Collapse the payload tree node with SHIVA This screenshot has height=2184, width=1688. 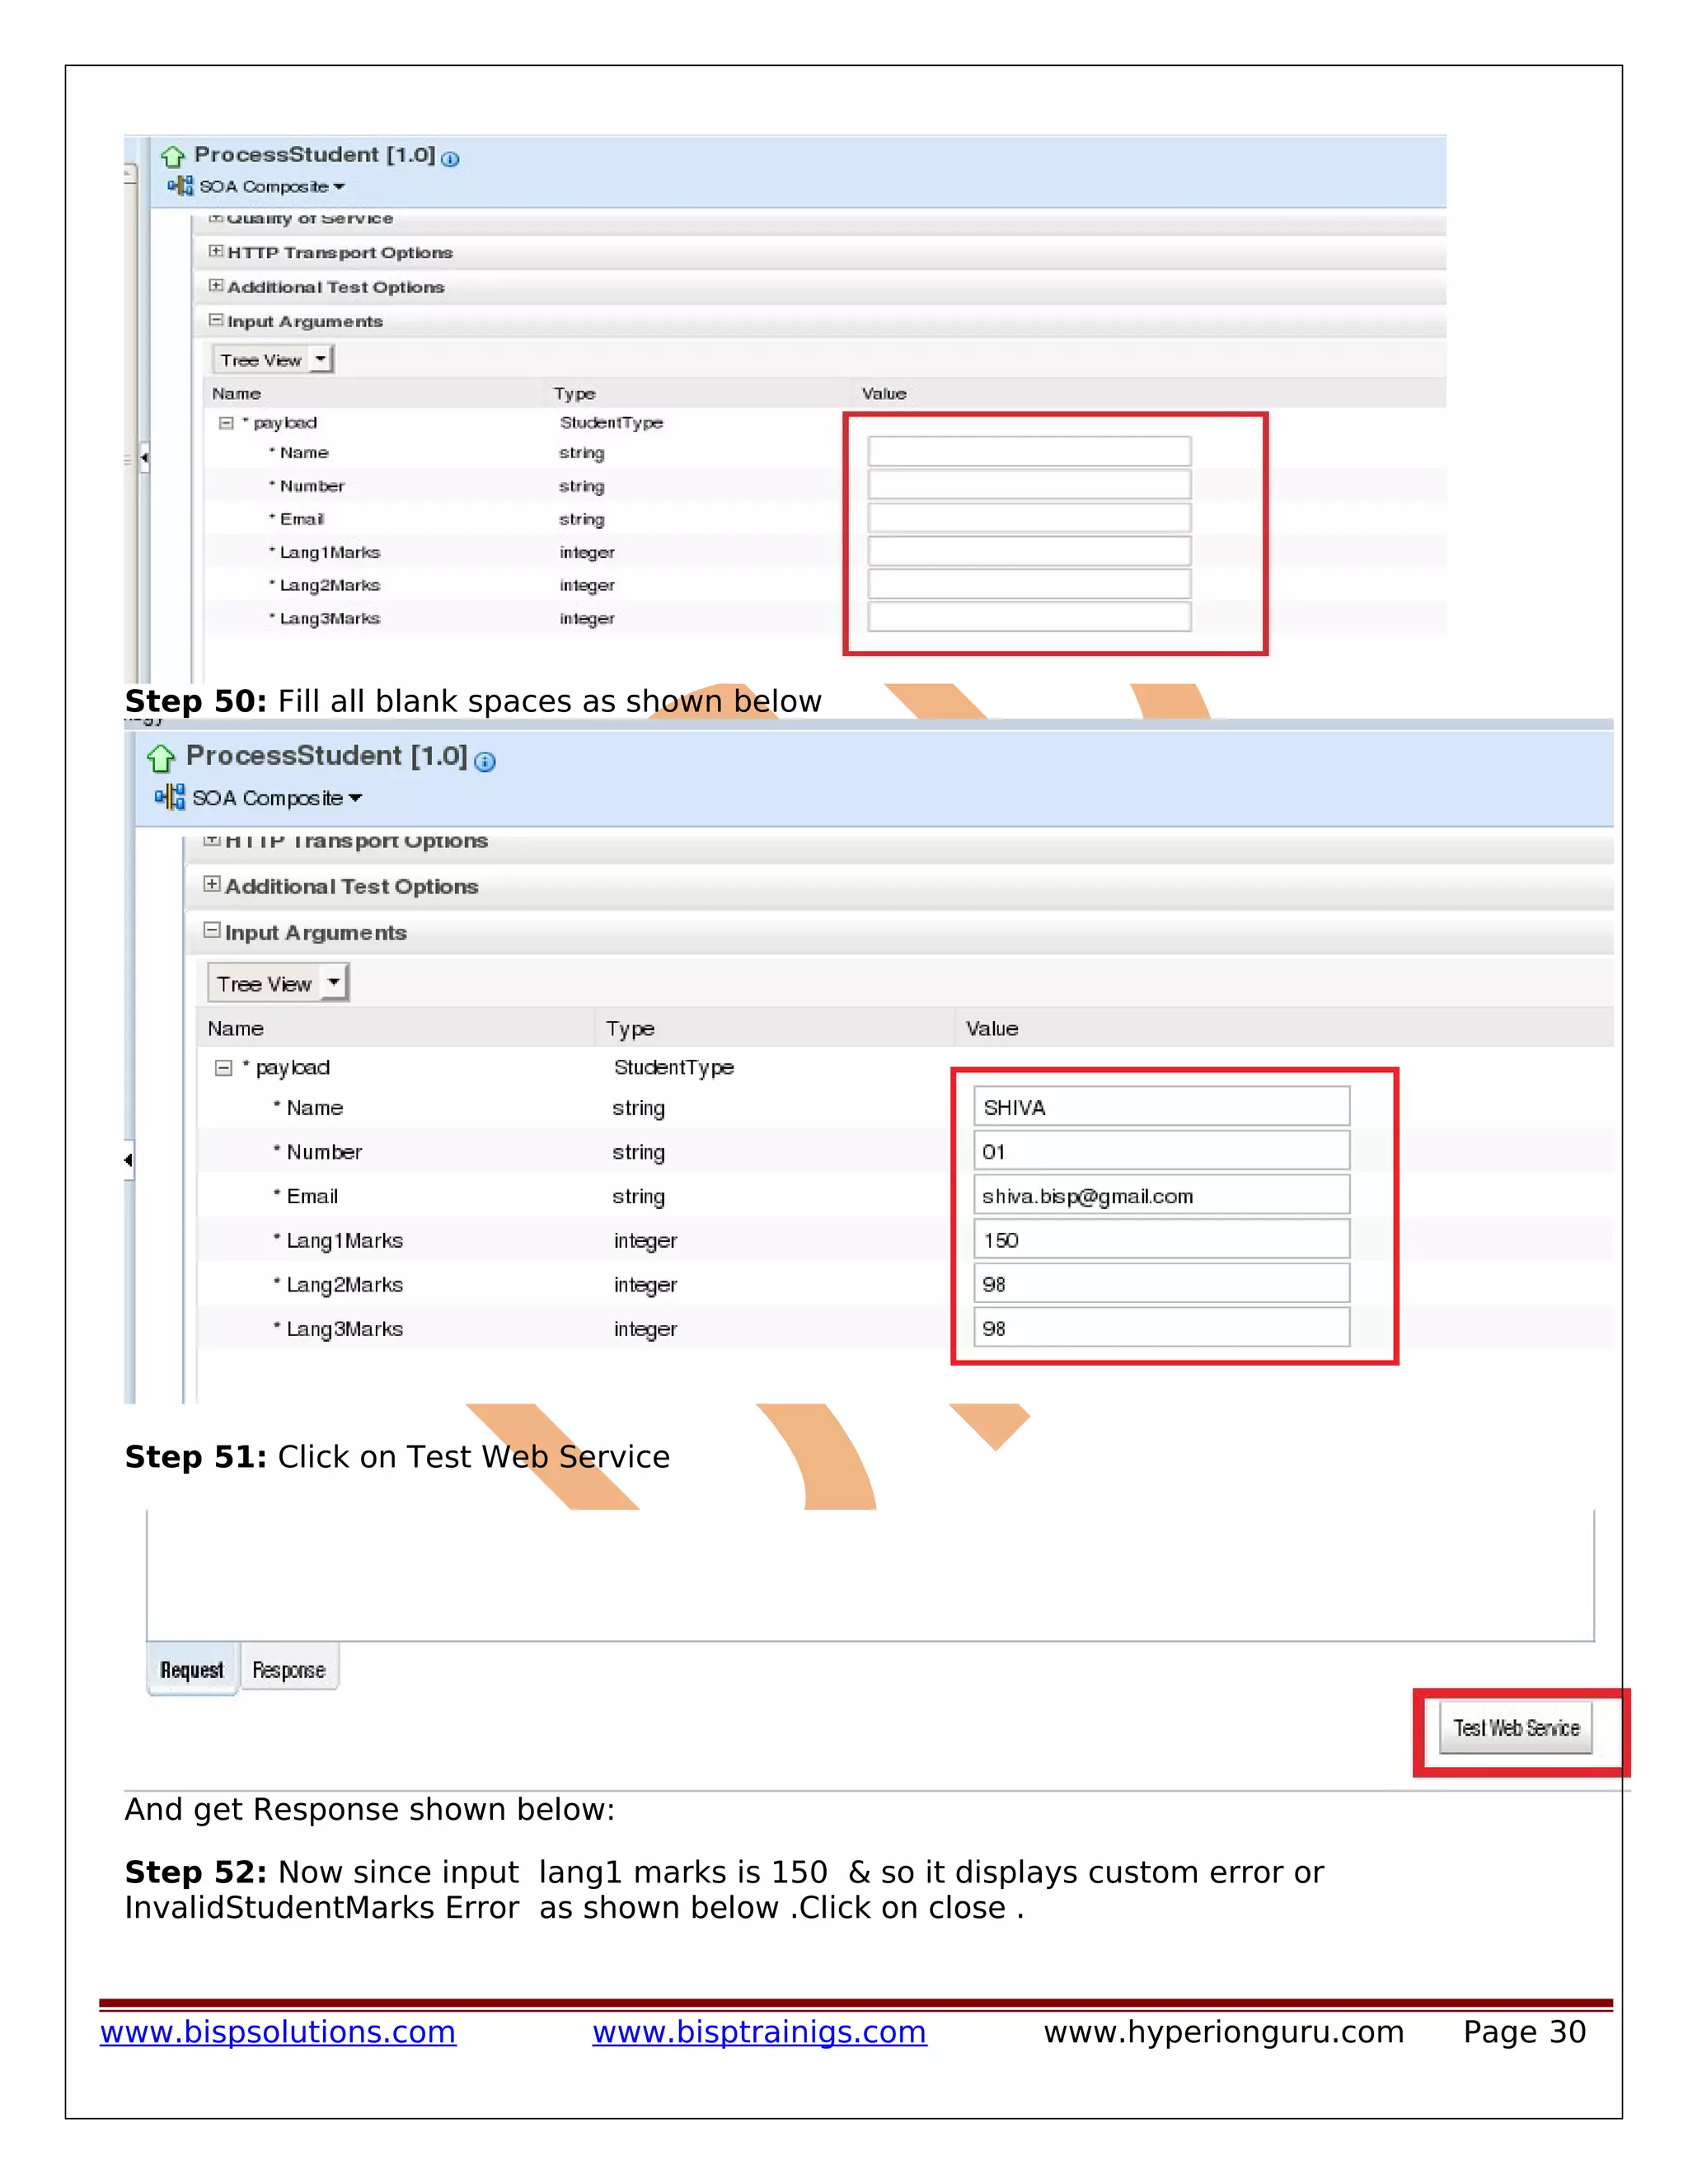[224, 1068]
